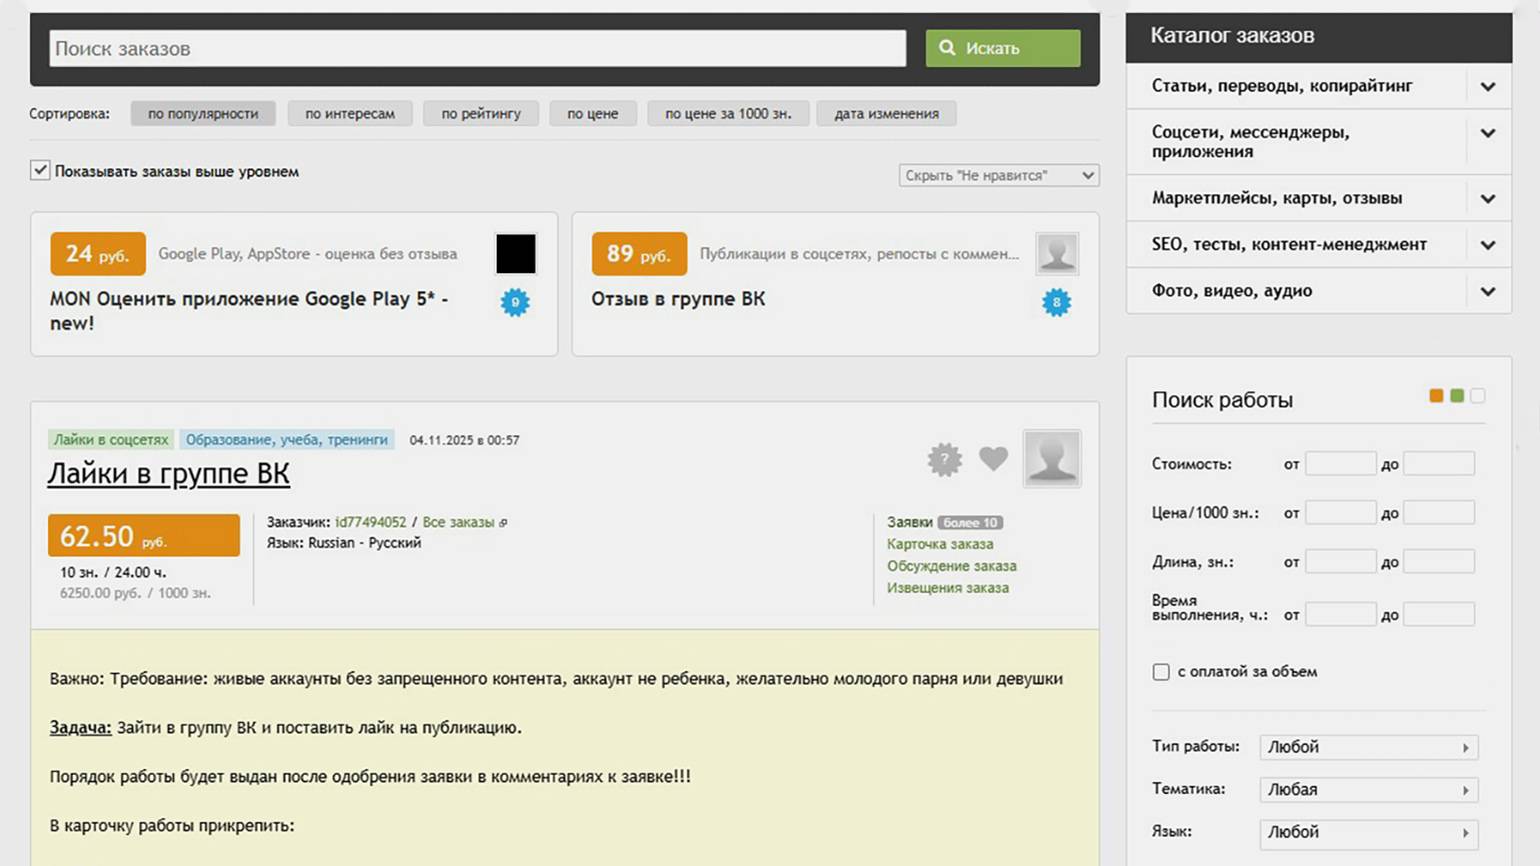Click the heart favorite icon on order

coord(993,459)
